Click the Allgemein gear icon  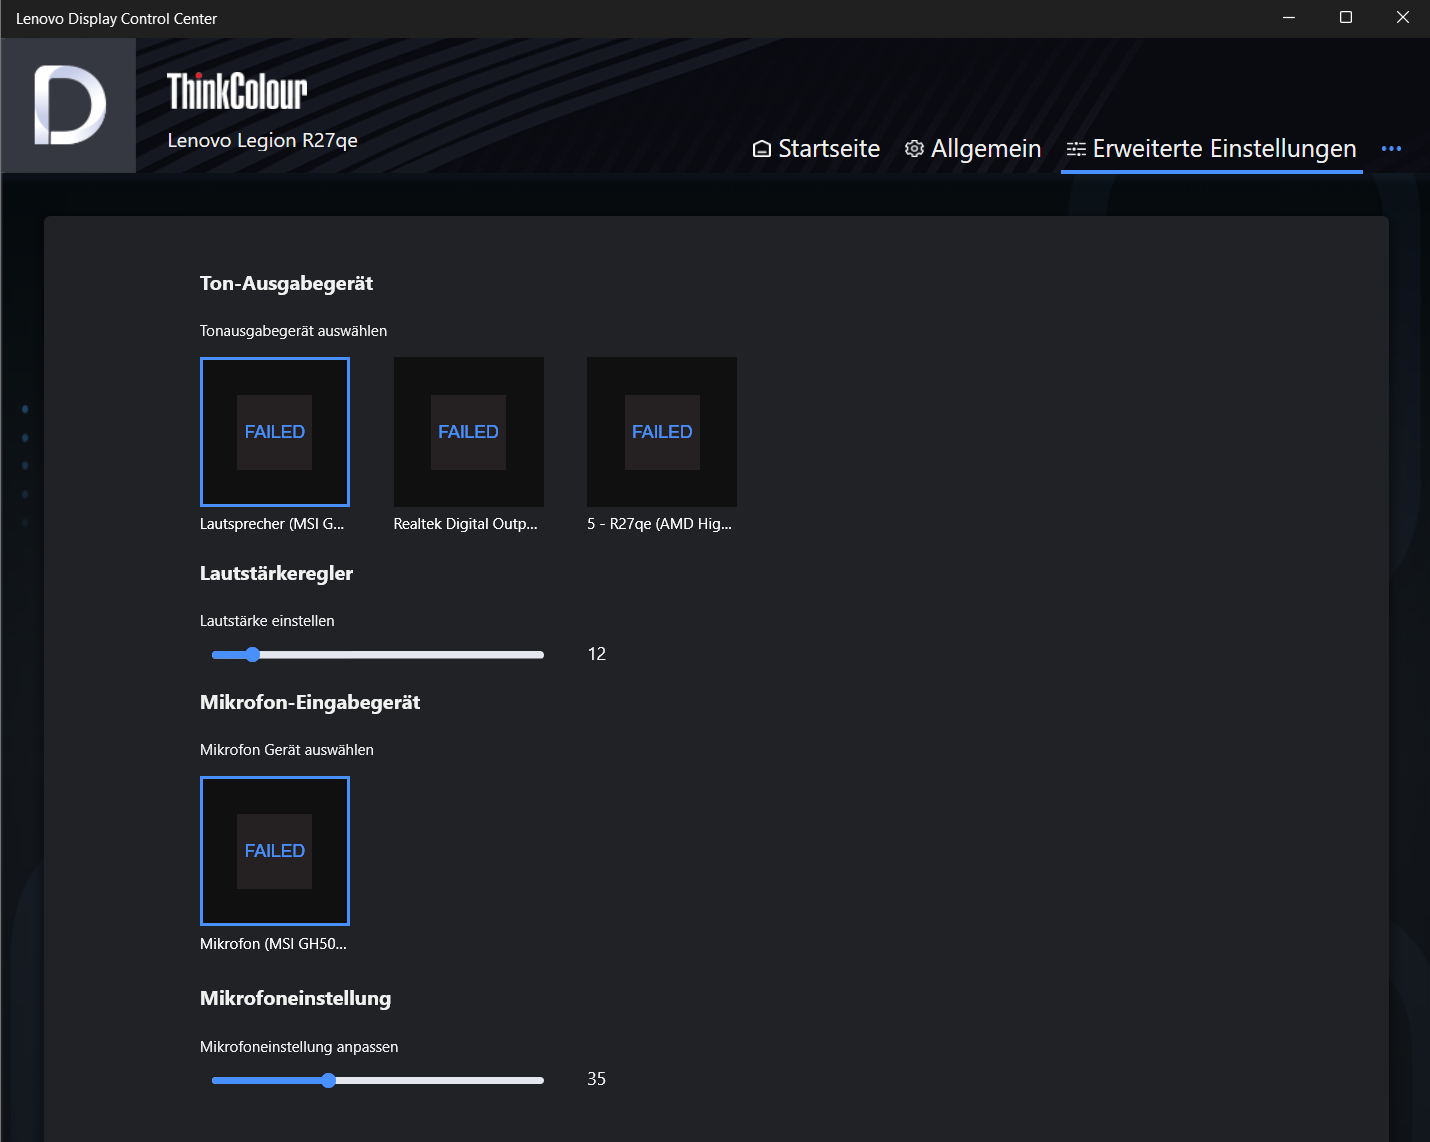click(x=914, y=149)
